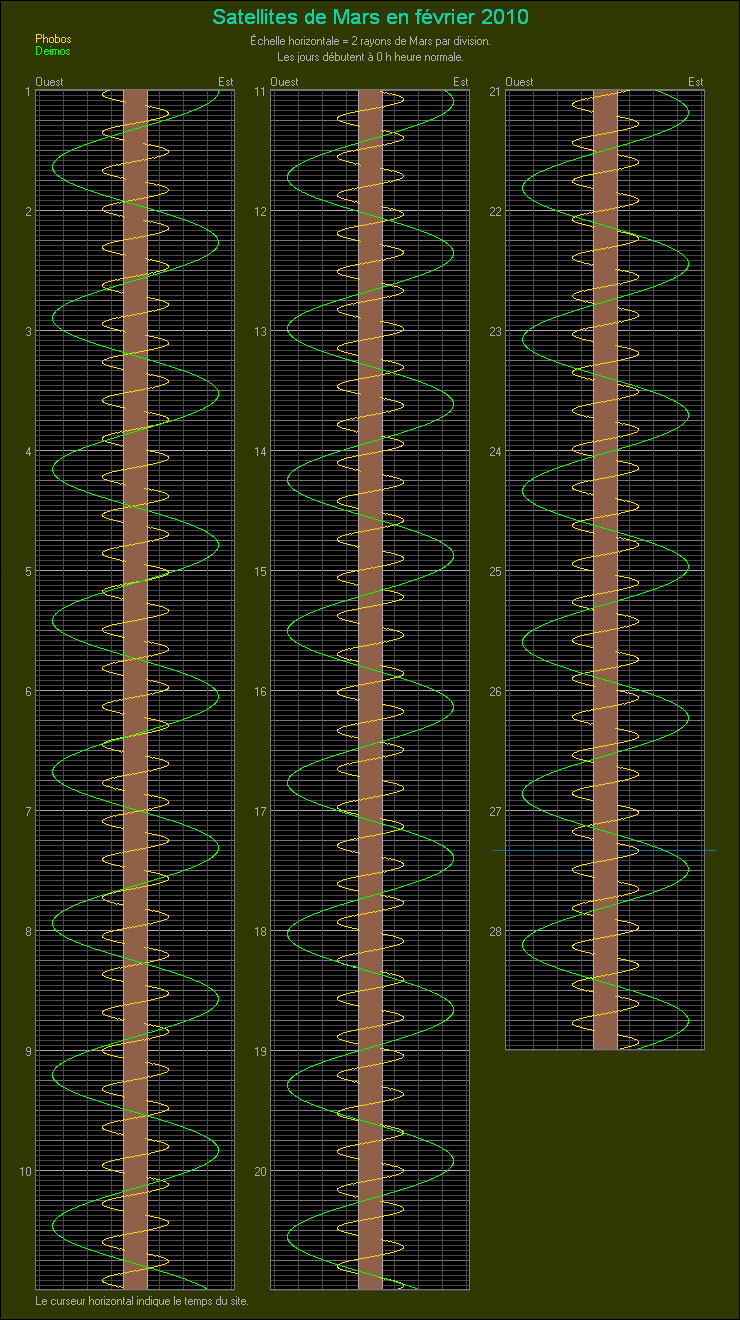Screen dimensions: 740x1320
Task: Click day label 16
Action: pos(259,692)
